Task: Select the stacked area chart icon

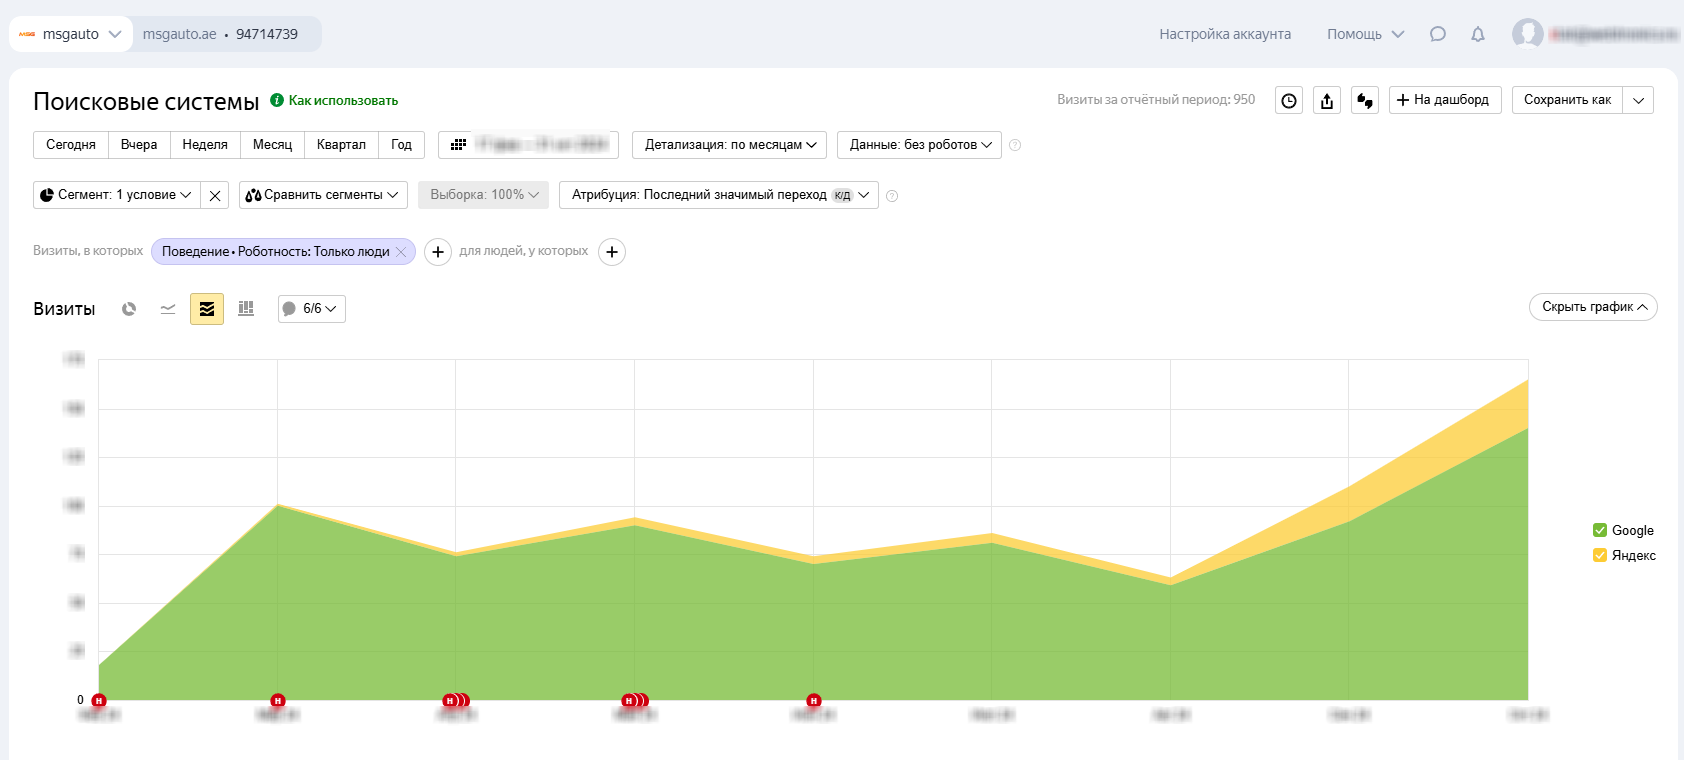Action: (x=207, y=309)
